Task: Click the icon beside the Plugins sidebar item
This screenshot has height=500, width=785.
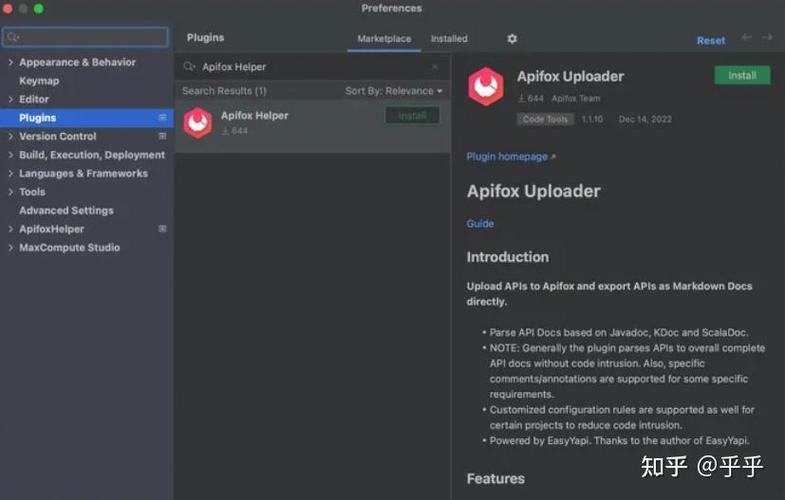Action: (162, 118)
